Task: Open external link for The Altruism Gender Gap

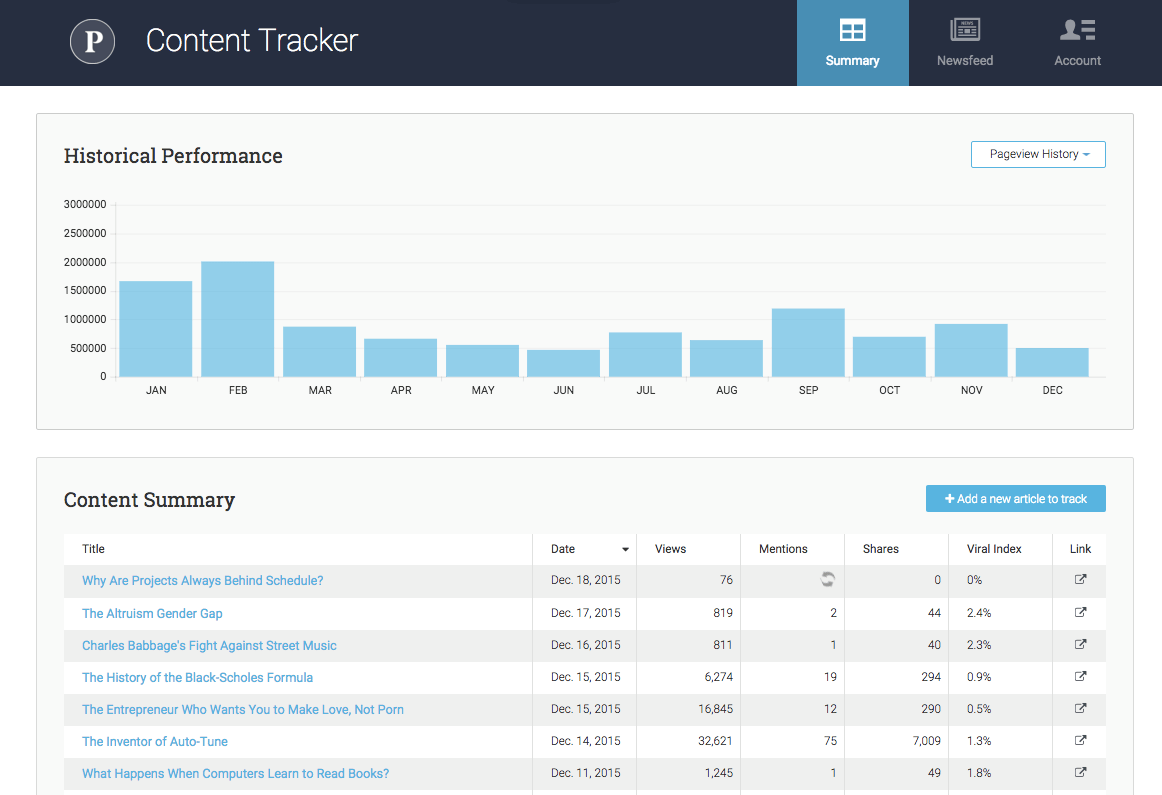Action: click(x=1080, y=612)
